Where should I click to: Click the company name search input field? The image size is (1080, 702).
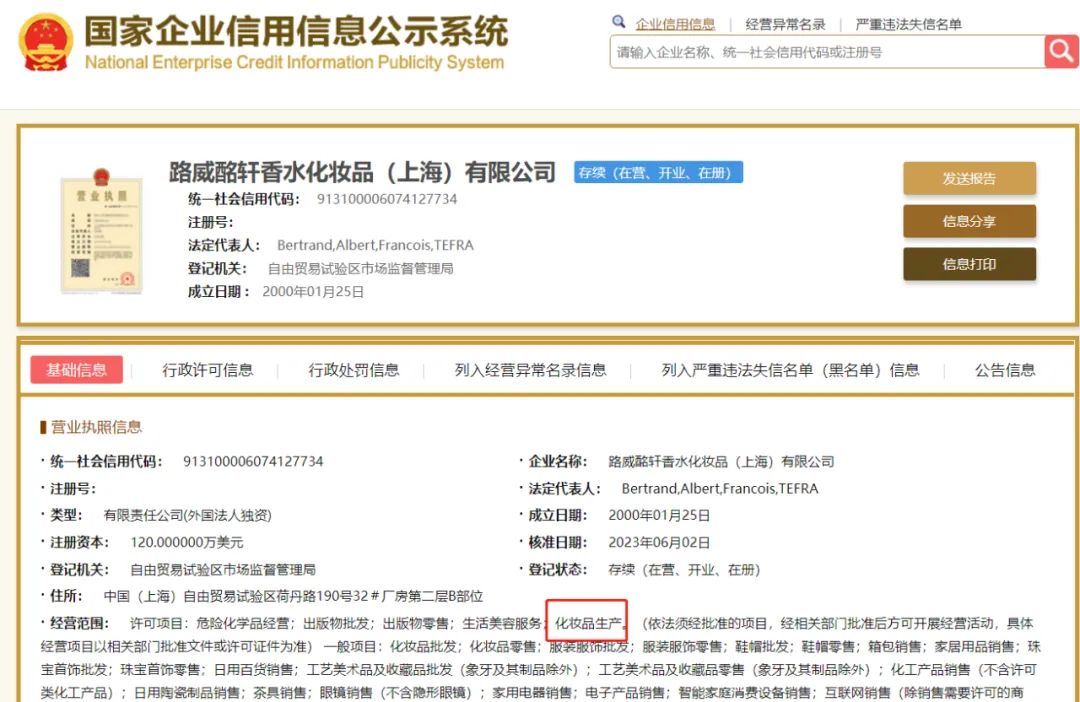[827, 52]
